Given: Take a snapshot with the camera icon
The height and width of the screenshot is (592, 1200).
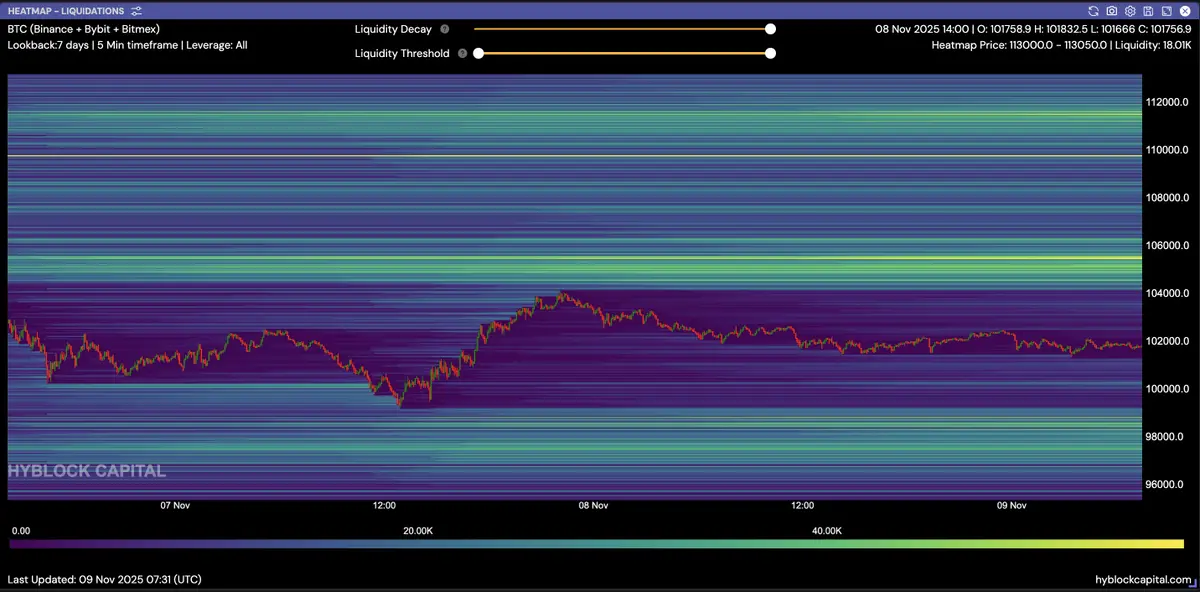Looking at the screenshot, I should tap(1111, 11).
